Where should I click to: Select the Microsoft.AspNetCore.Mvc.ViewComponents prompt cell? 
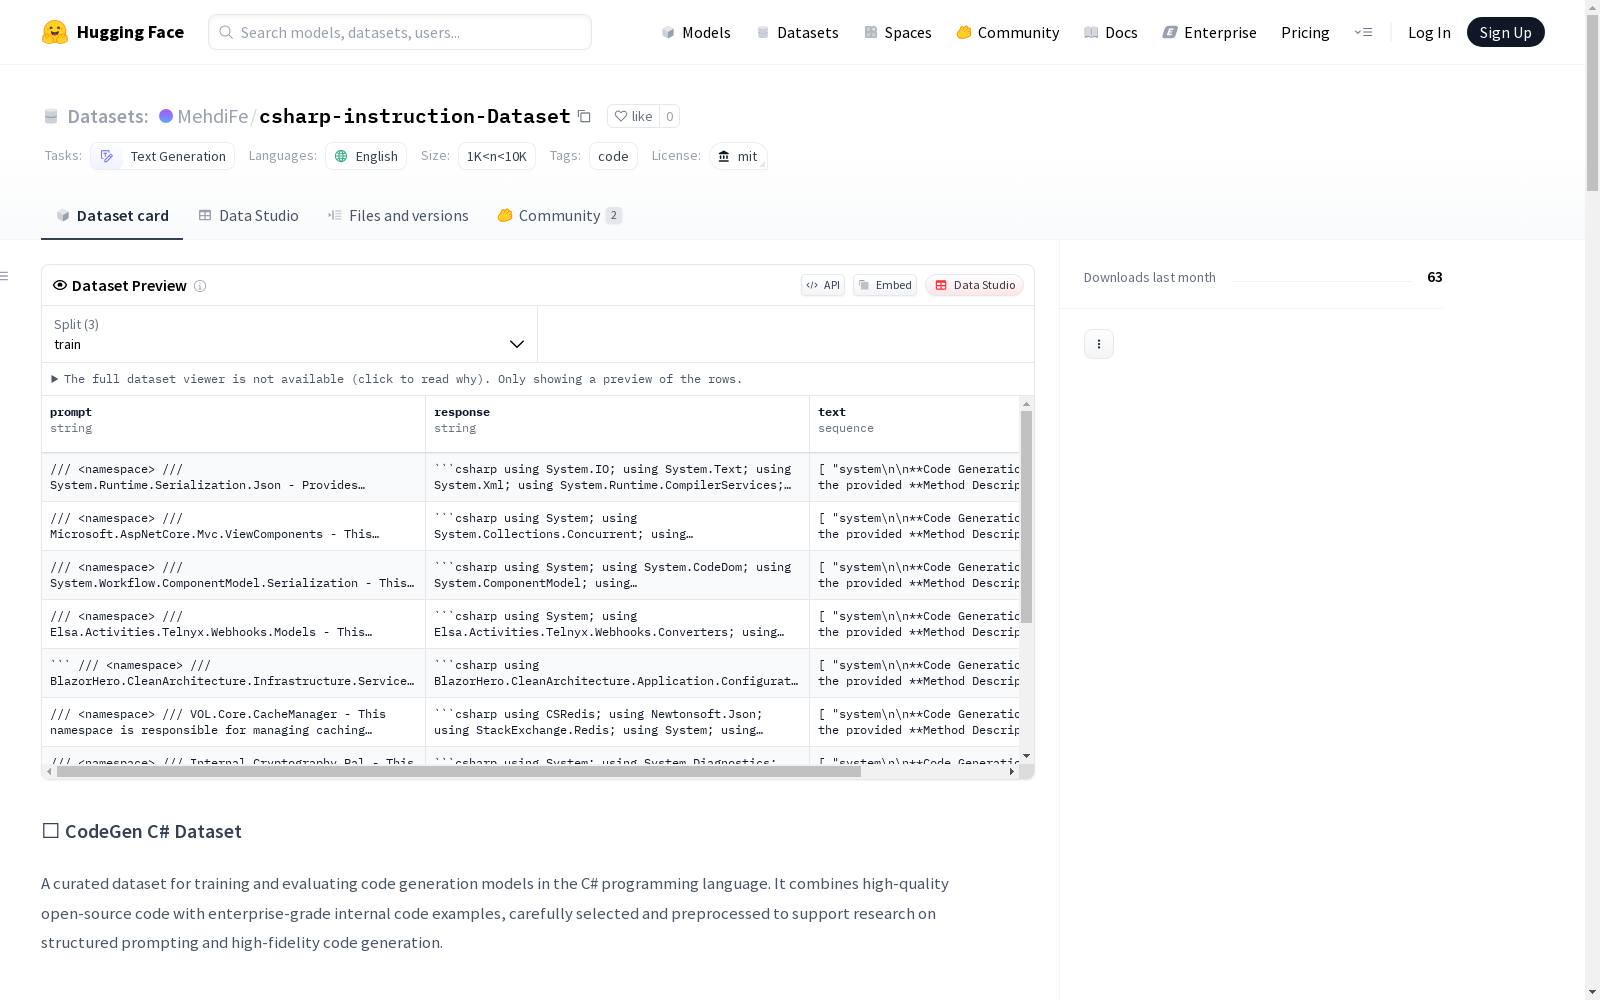(x=234, y=526)
